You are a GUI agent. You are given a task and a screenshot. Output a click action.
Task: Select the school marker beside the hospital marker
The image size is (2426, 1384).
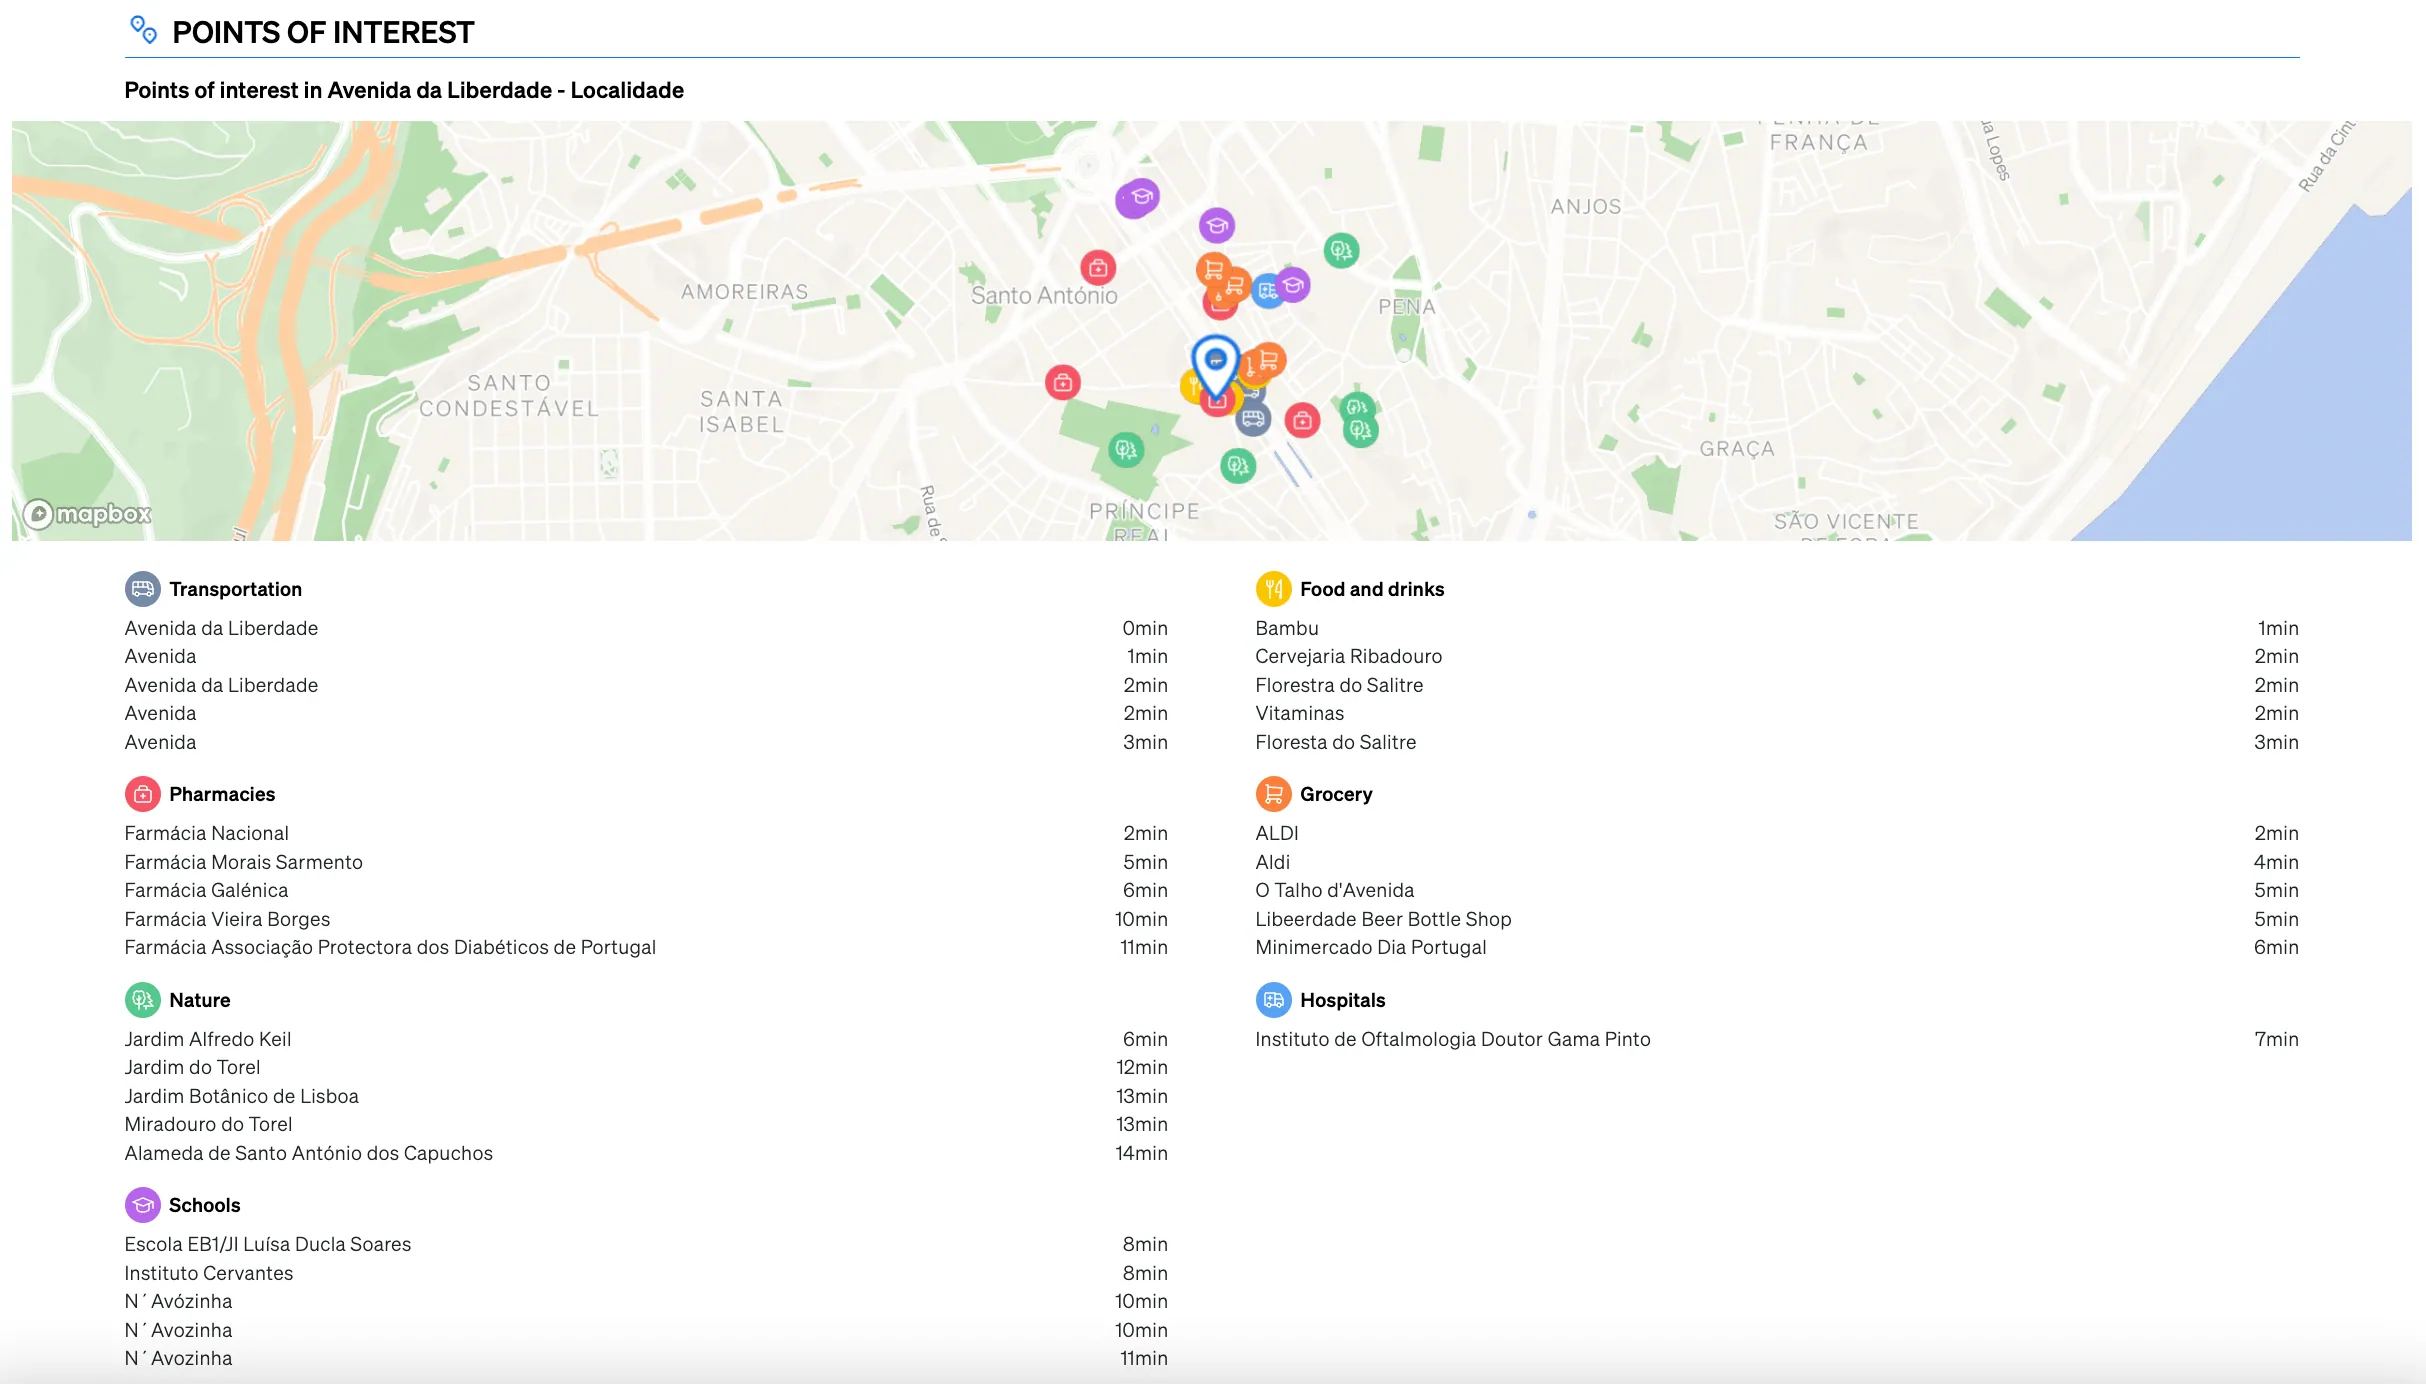tap(1293, 286)
